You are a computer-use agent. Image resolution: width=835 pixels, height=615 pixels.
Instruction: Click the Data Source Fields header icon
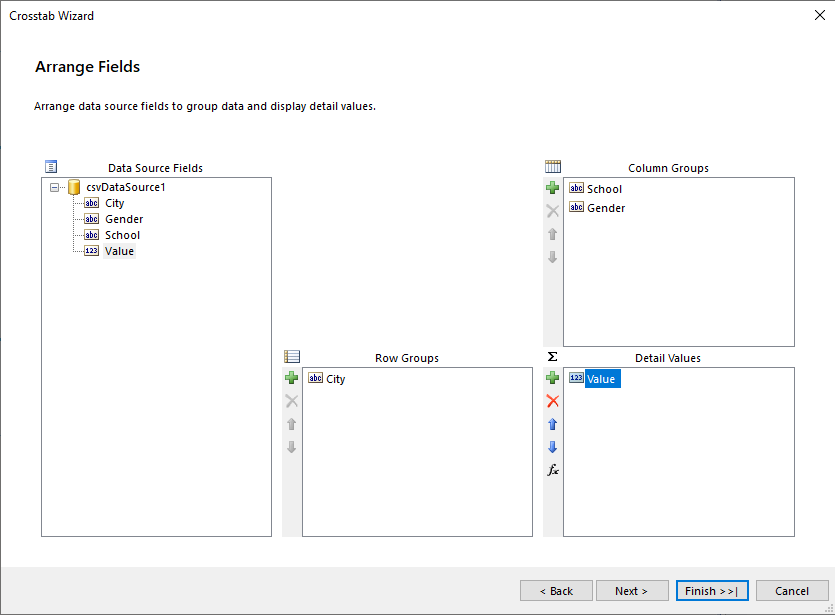pyautogui.click(x=52, y=166)
